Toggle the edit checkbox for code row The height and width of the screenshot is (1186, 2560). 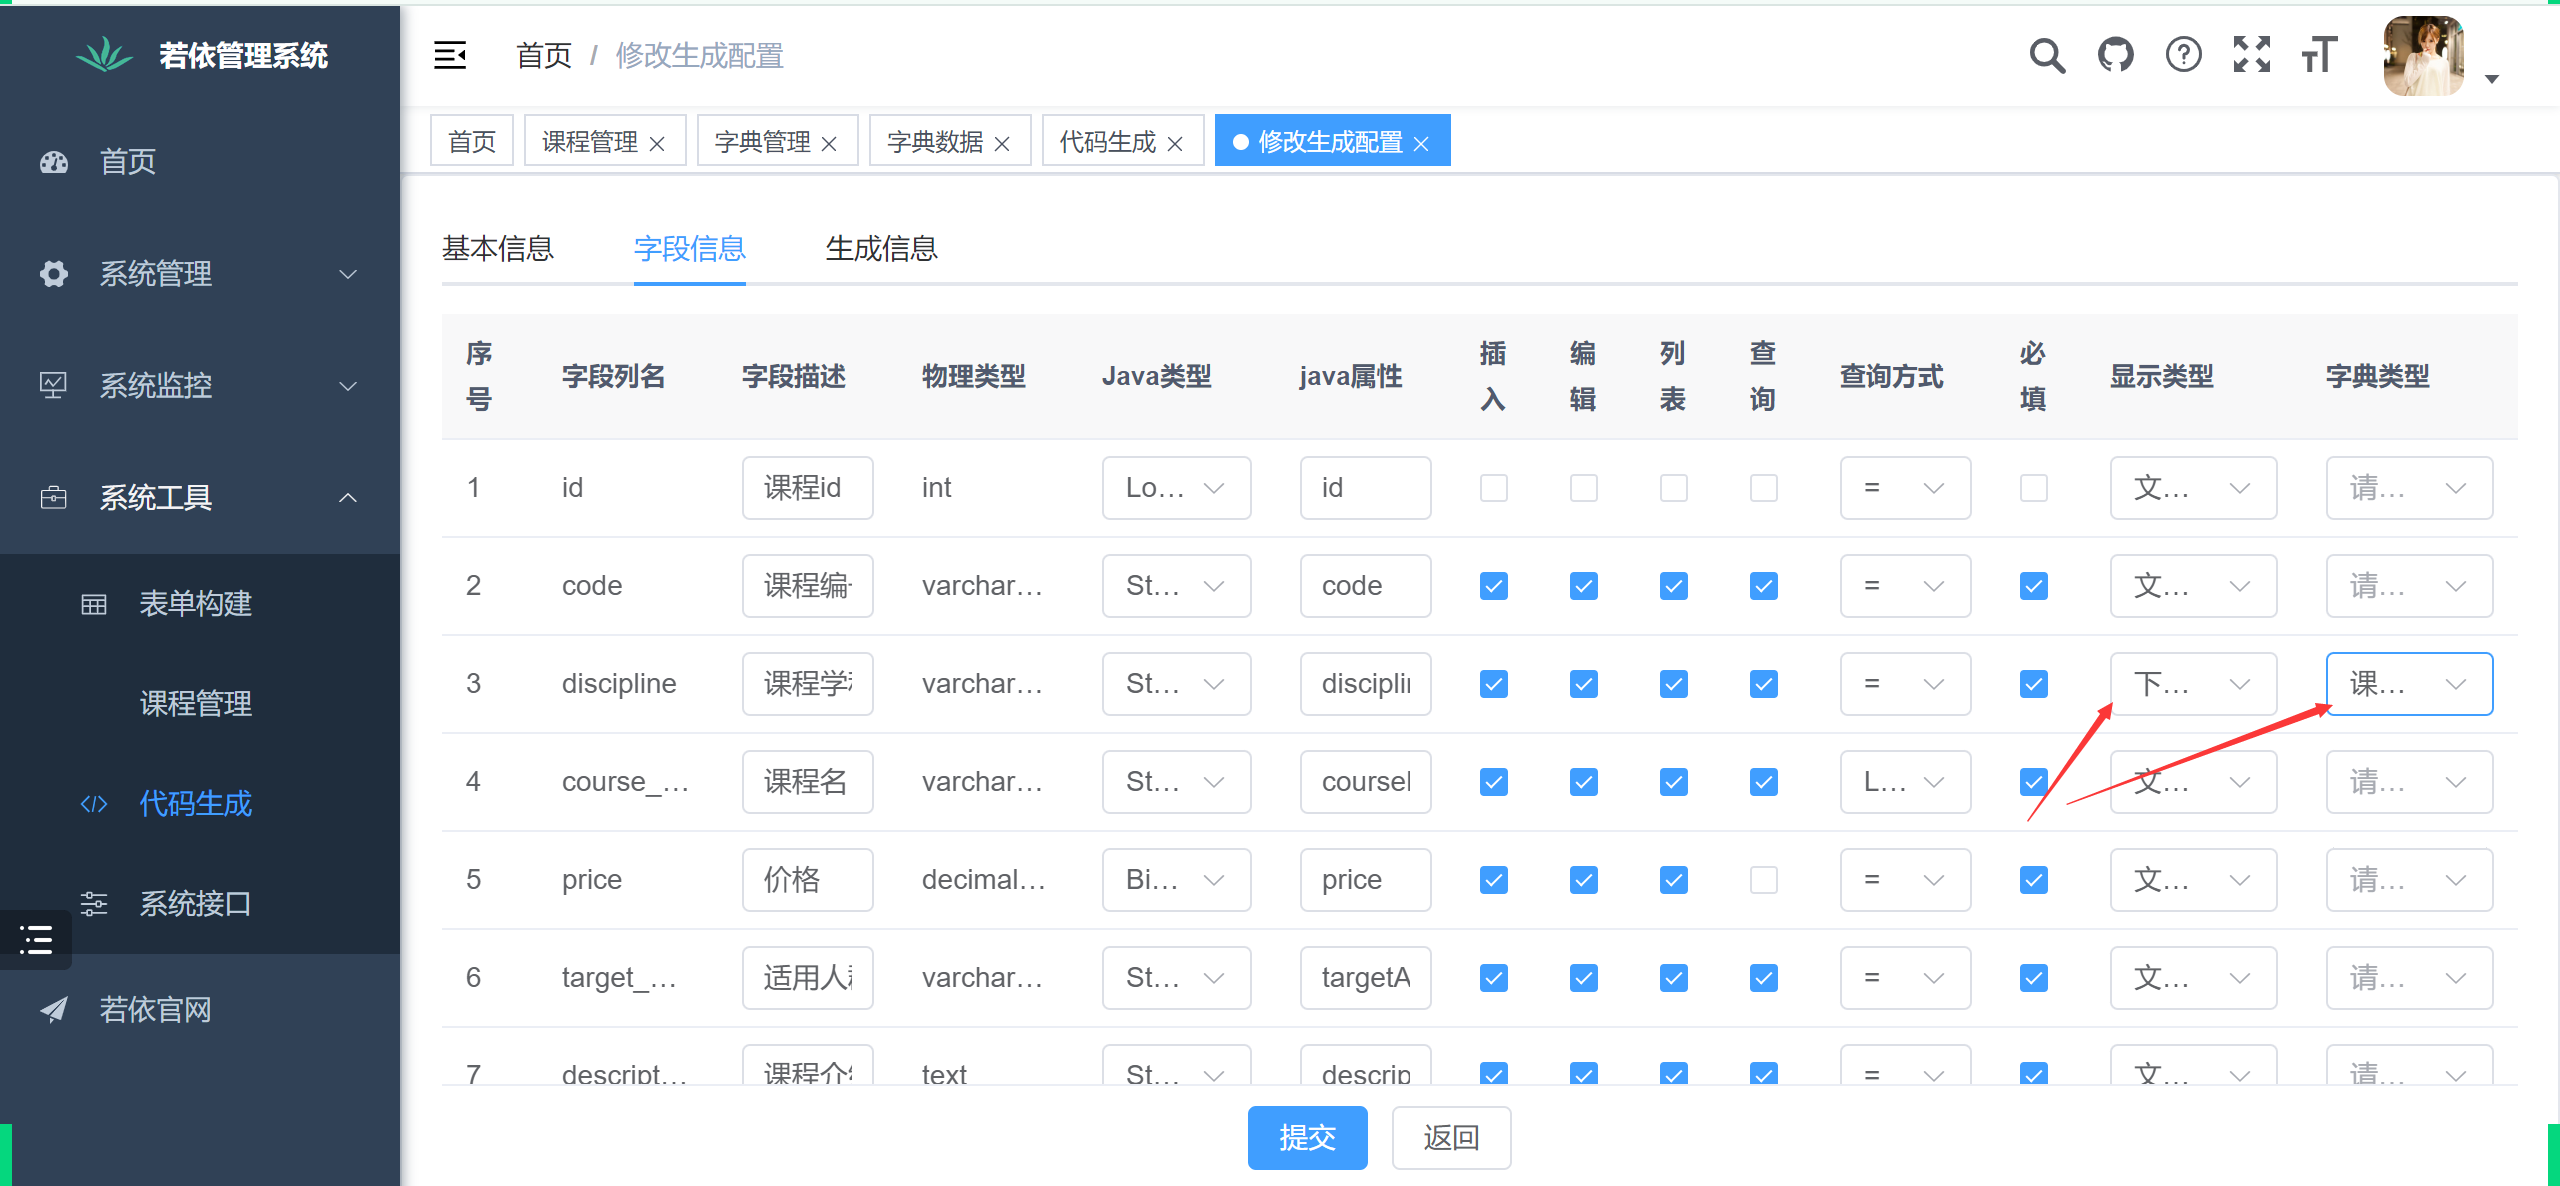coord(1584,586)
